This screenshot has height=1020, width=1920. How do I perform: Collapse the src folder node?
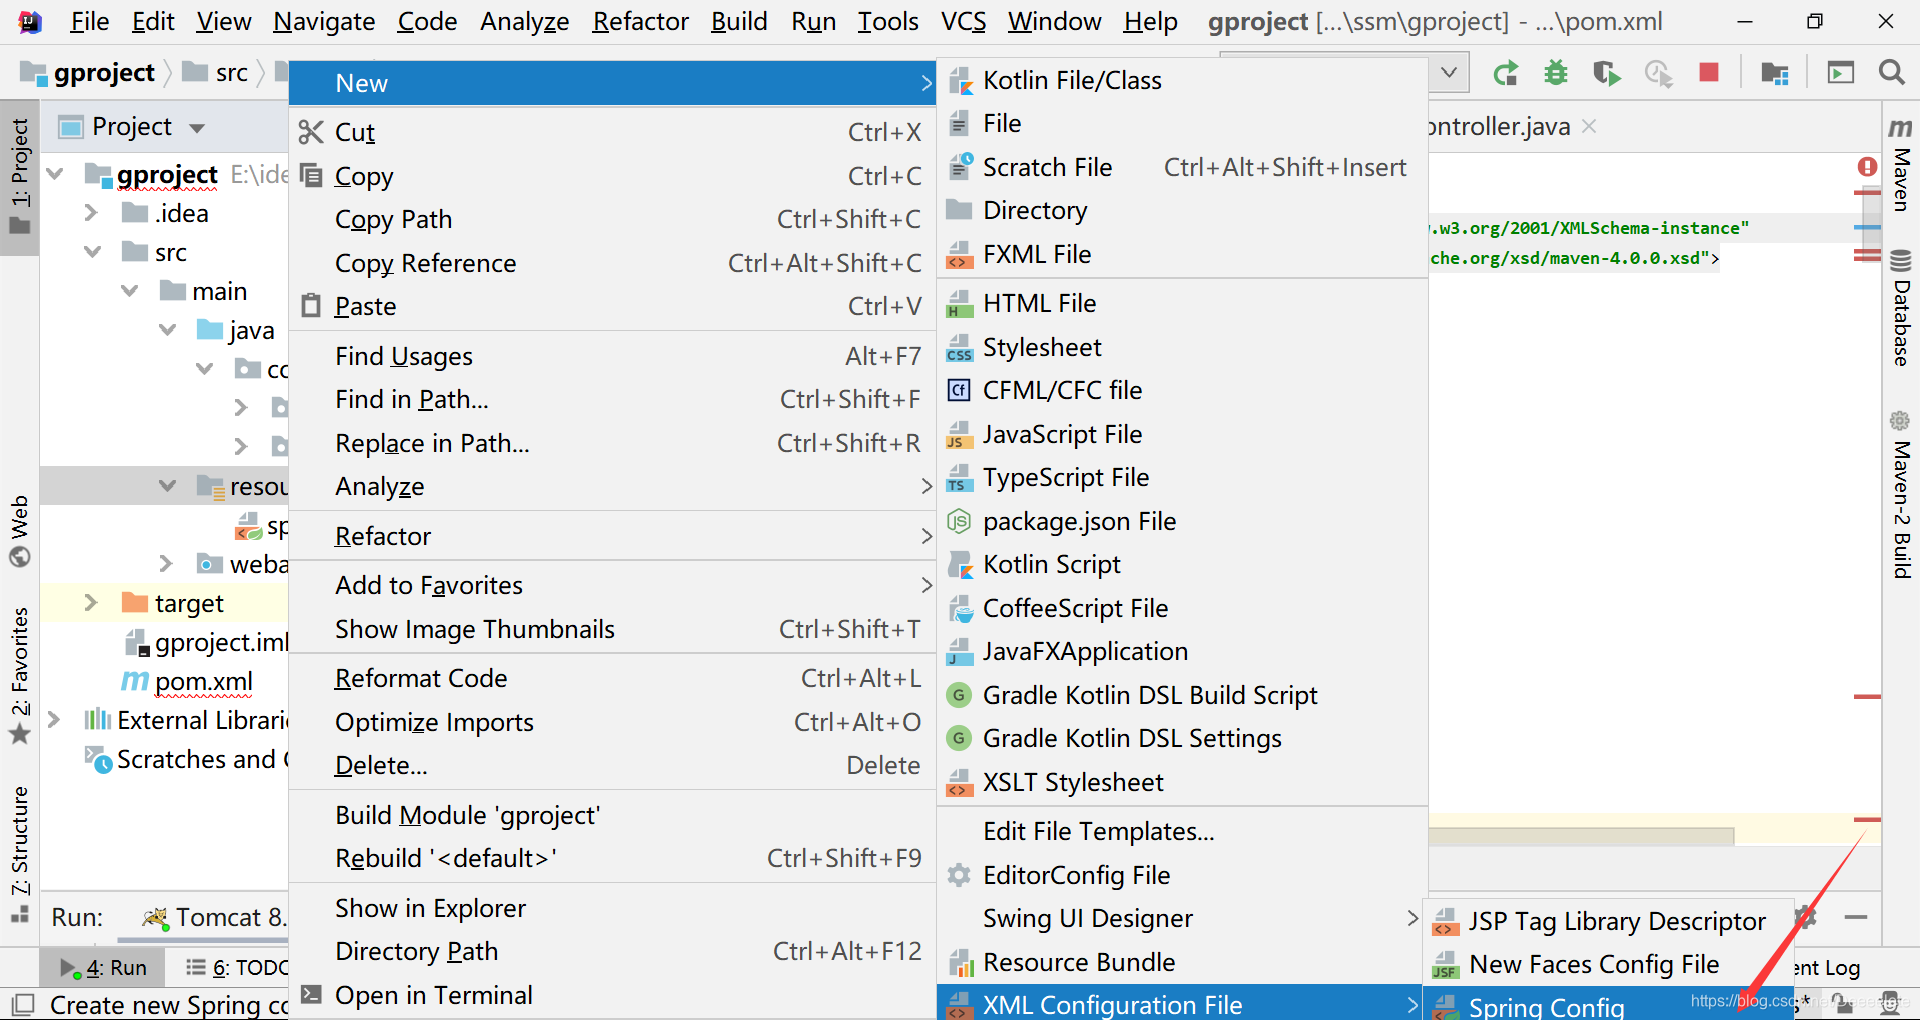[92, 252]
